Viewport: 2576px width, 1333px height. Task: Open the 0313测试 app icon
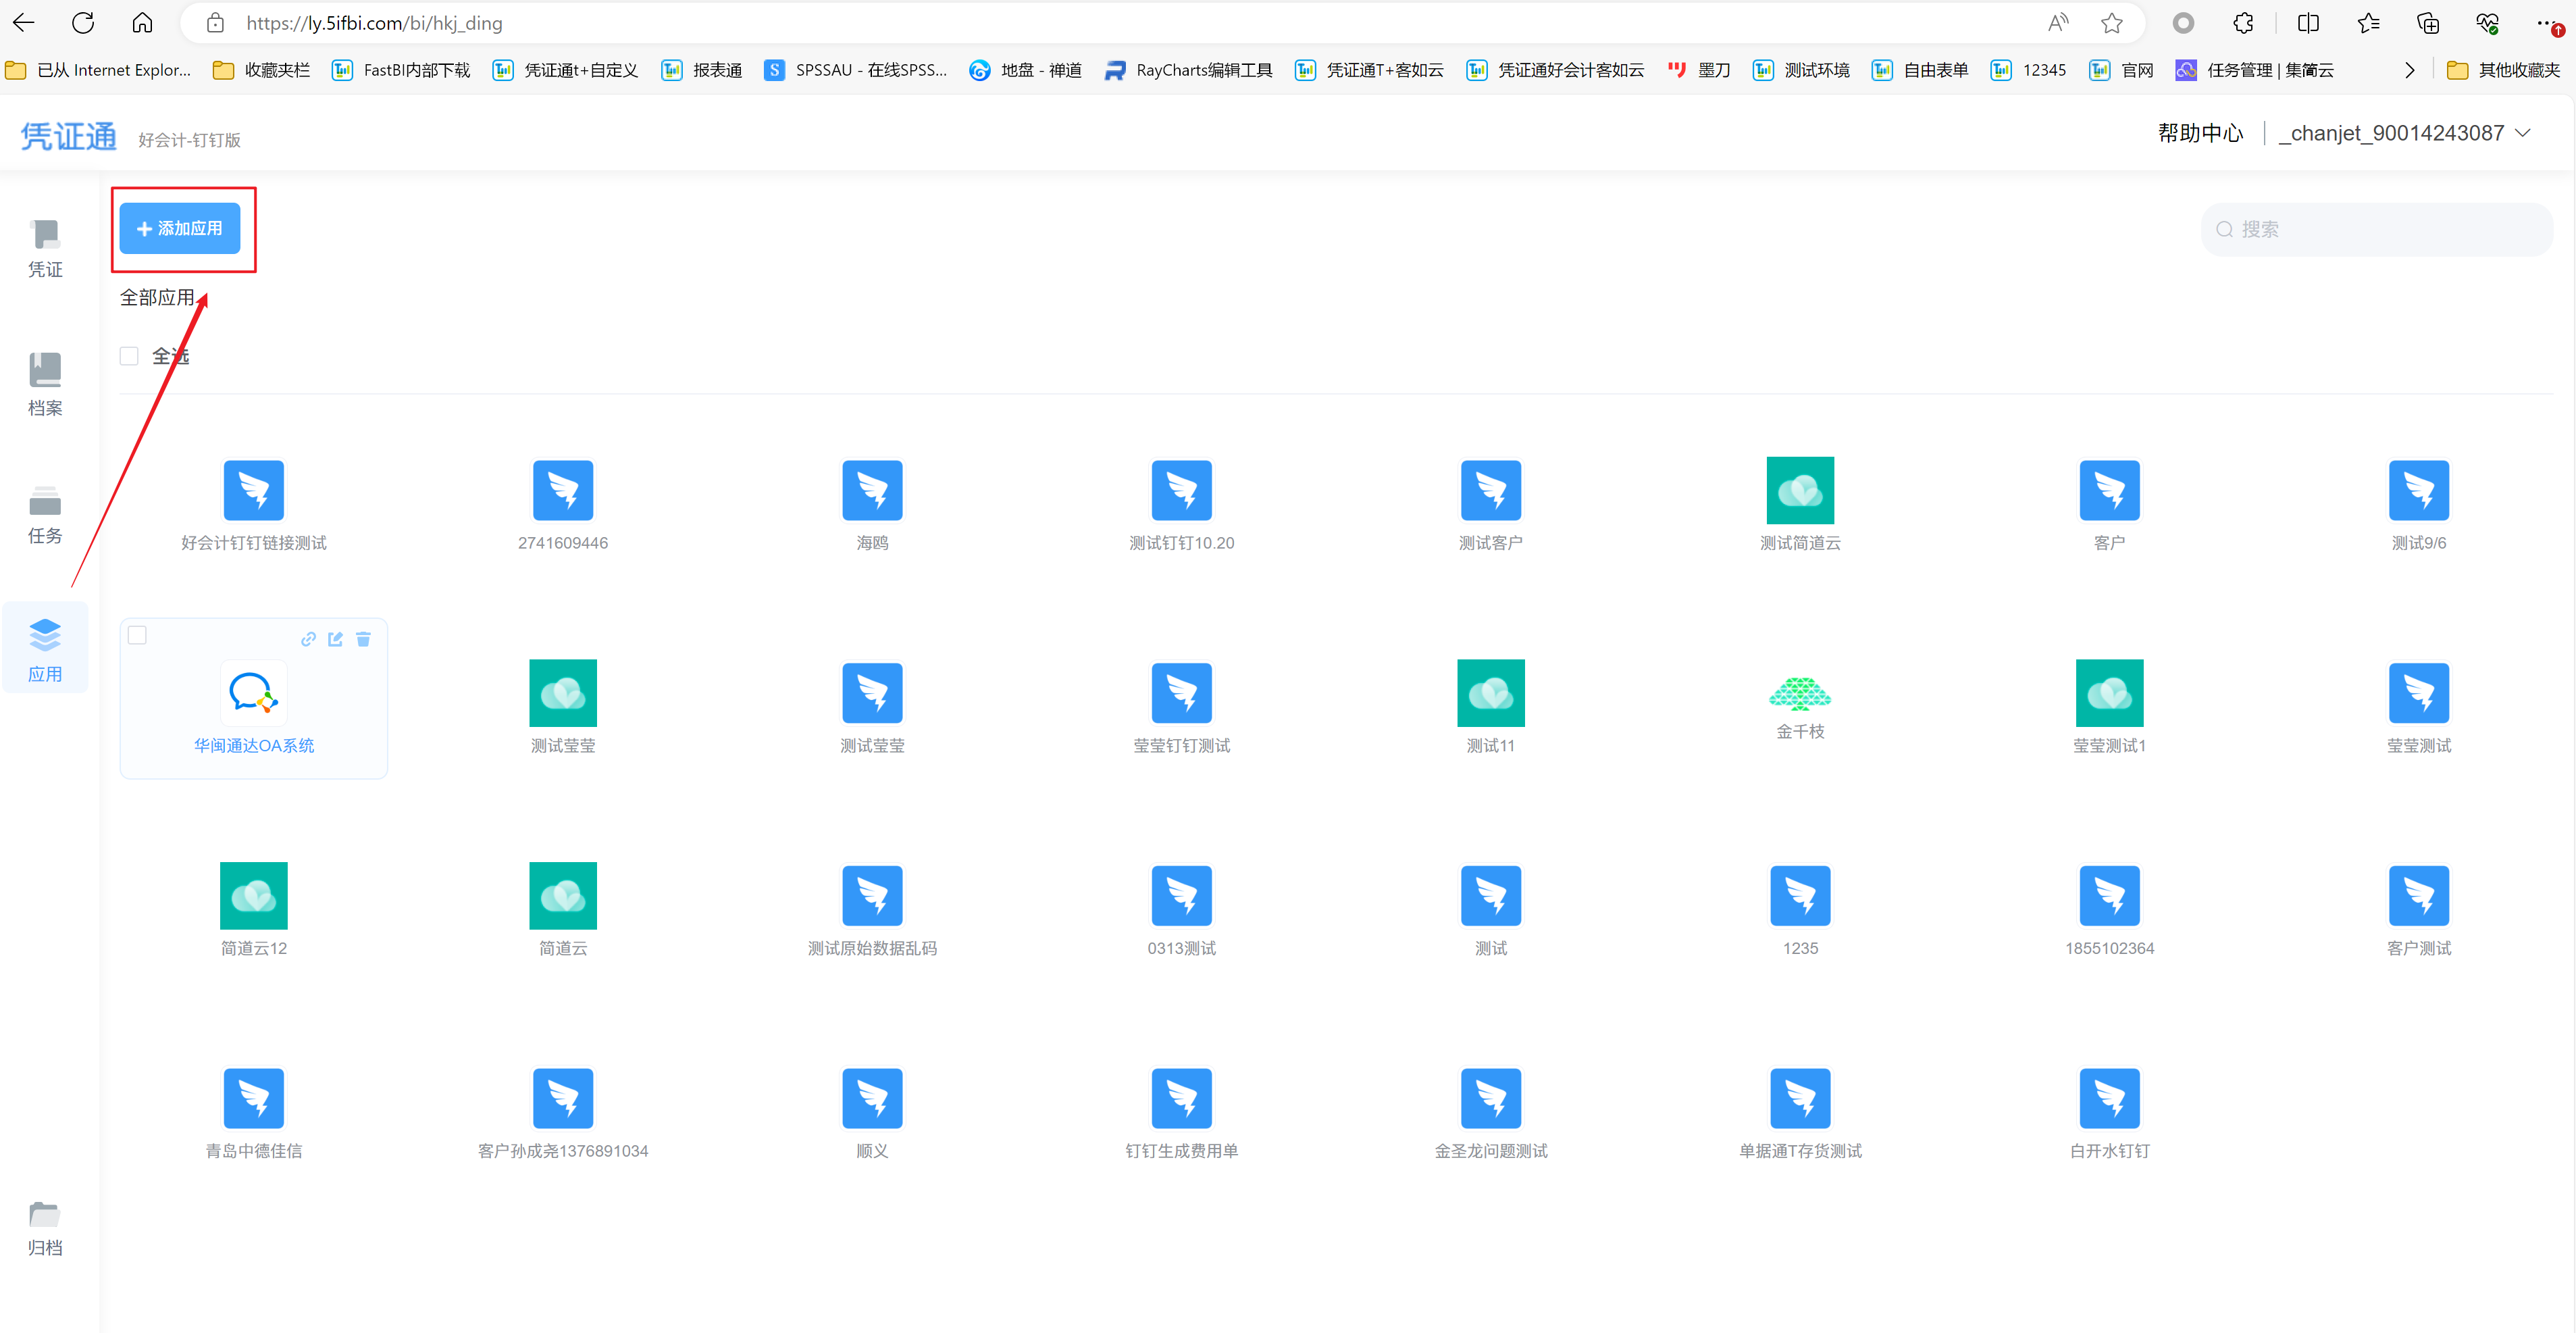(x=1181, y=895)
